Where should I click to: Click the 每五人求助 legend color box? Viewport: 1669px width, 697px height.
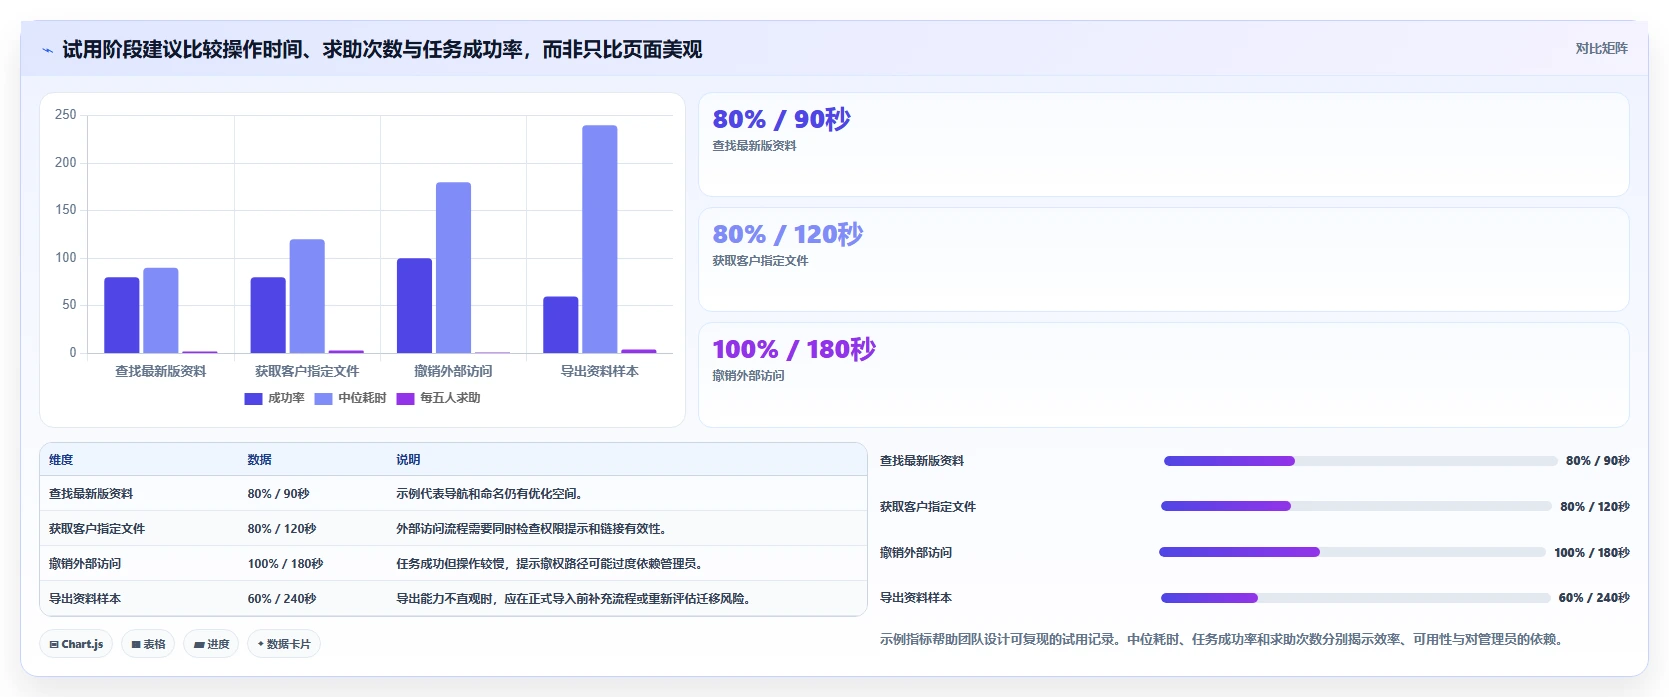405,398
